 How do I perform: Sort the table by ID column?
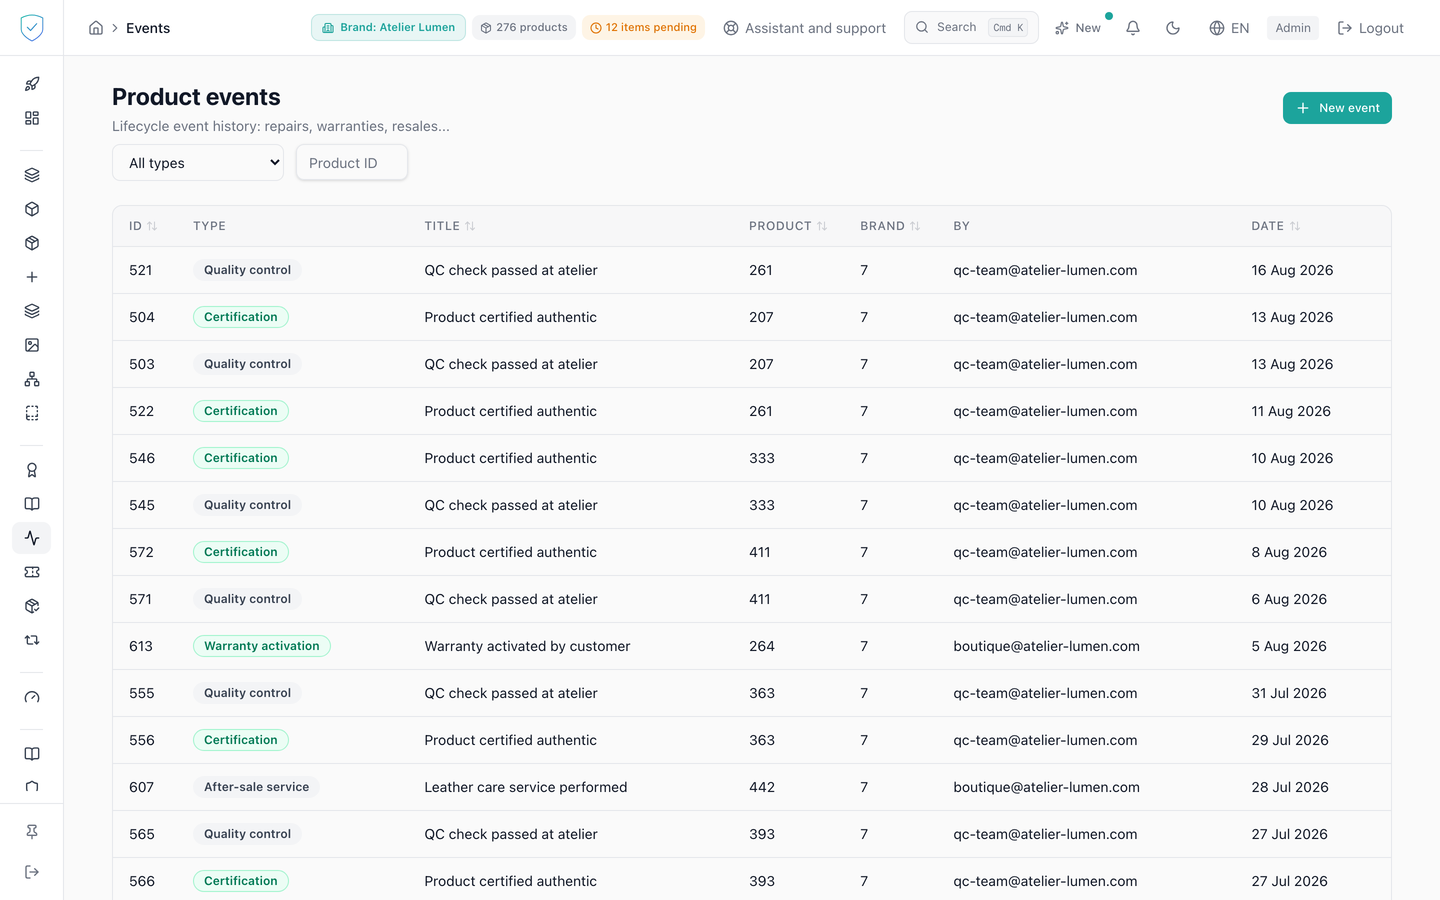click(143, 226)
